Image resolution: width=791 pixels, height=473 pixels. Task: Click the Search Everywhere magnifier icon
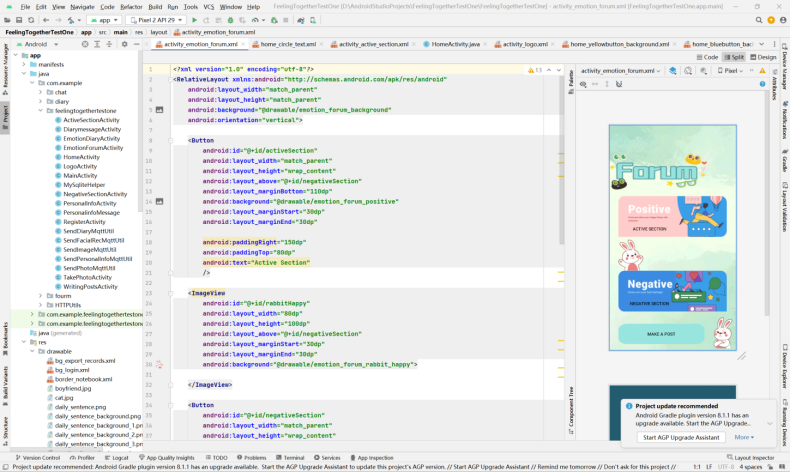[759, 20]
